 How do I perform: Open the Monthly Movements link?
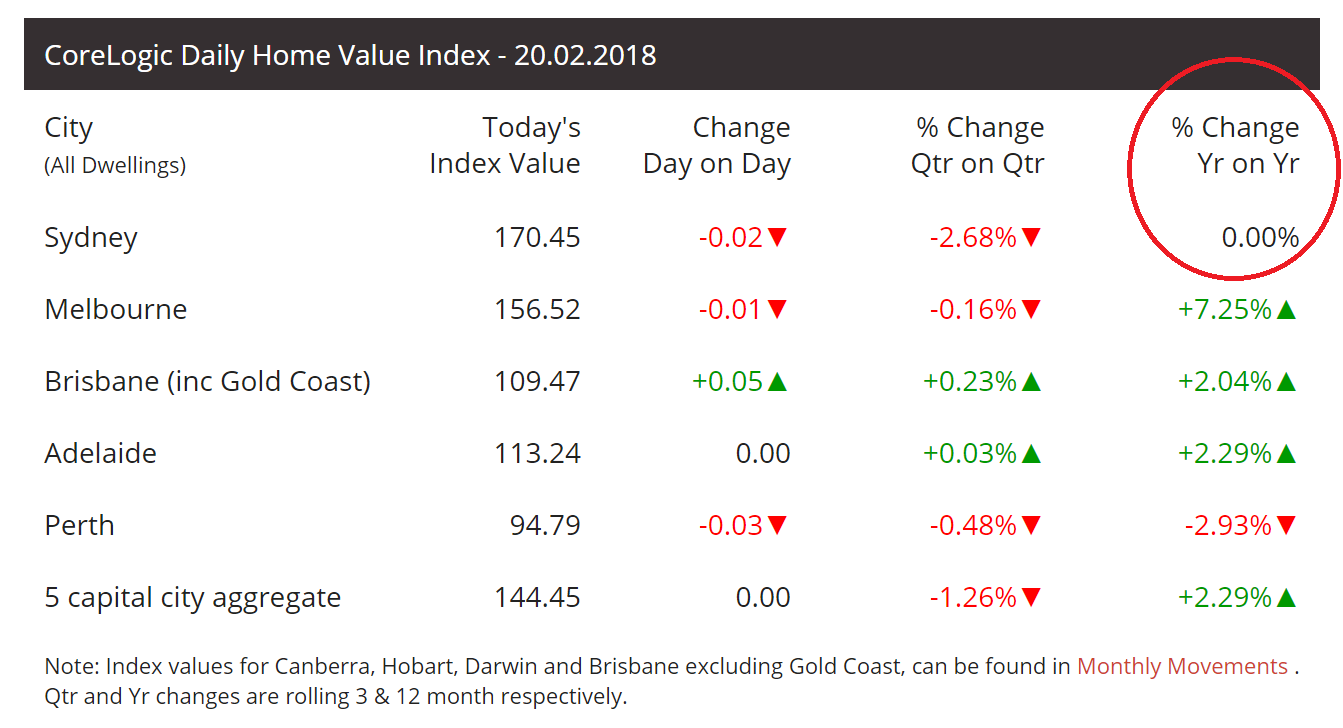1182,667
